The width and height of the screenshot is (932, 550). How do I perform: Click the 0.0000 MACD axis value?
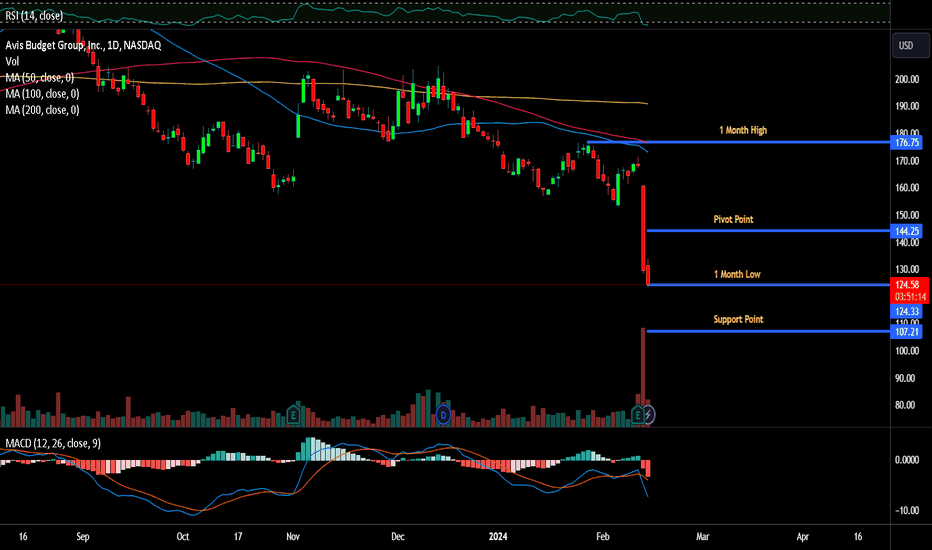(x=907, y=460)
